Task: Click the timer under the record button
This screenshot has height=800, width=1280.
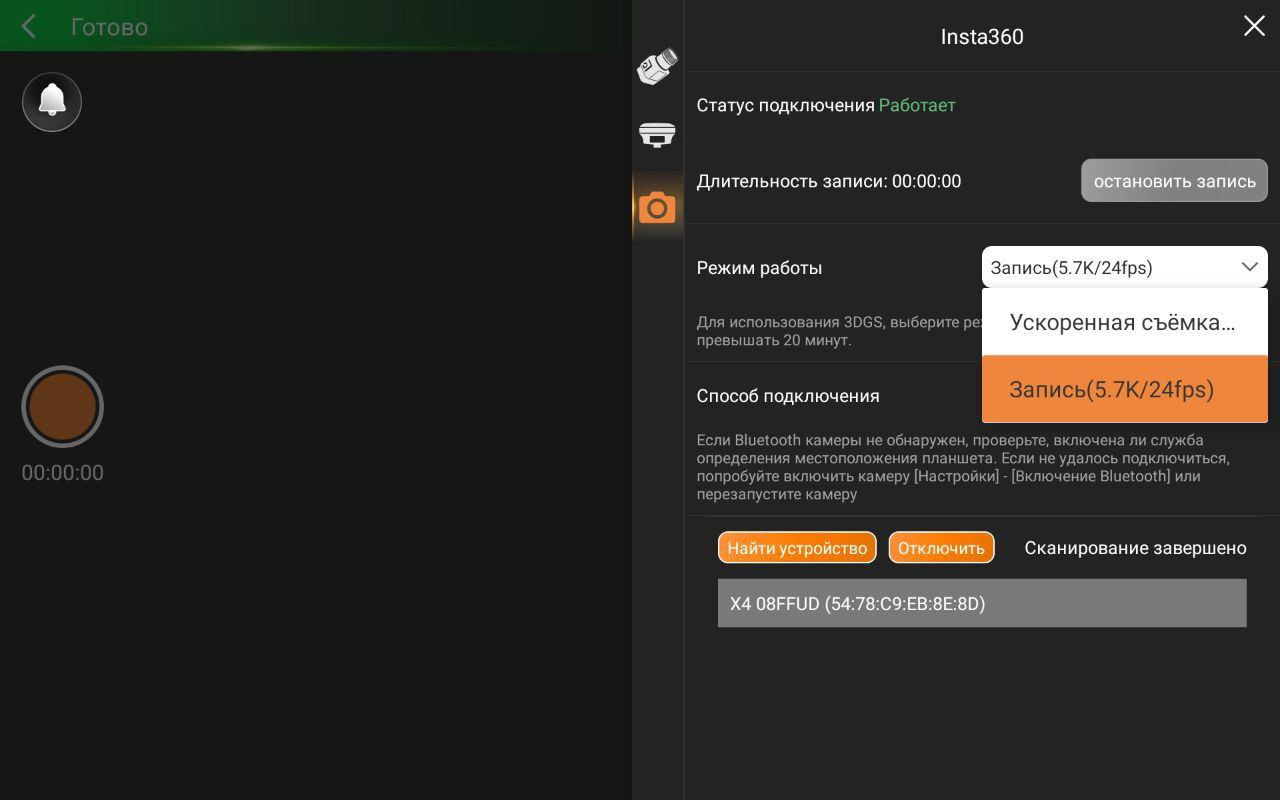Action: [x=63, y=473]
